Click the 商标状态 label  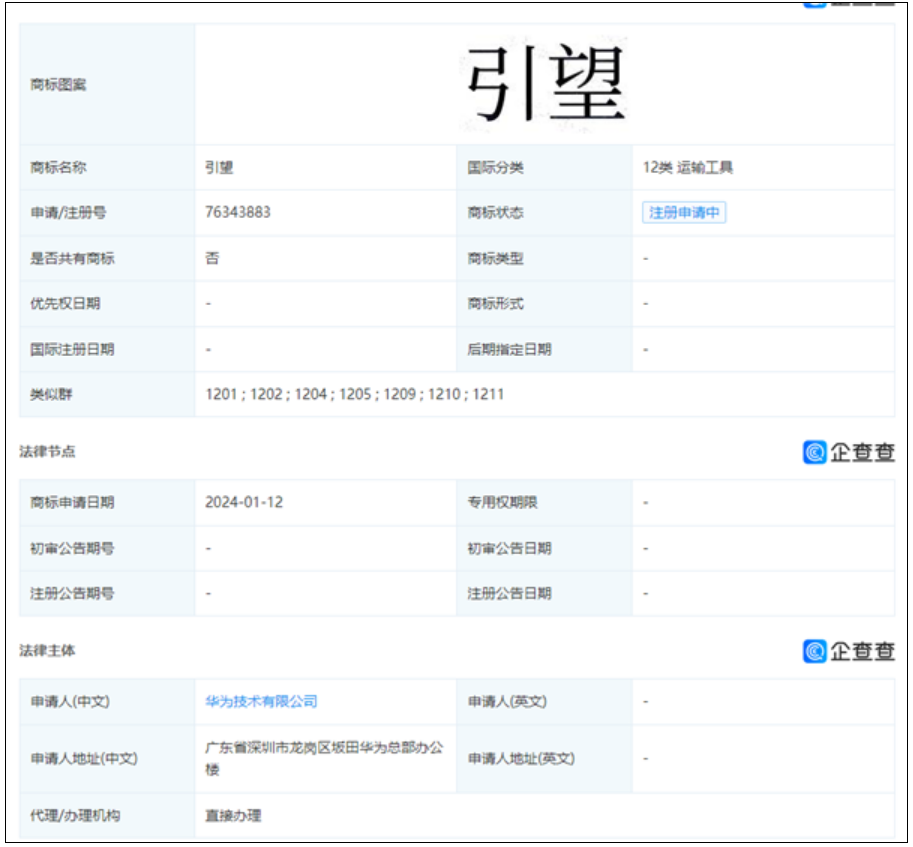(496, 212)
